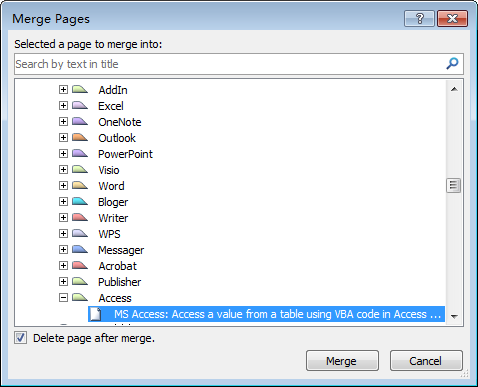The image size is (478, 387).
Task: Click the Cancel button
Action: (x=426, y=361)
